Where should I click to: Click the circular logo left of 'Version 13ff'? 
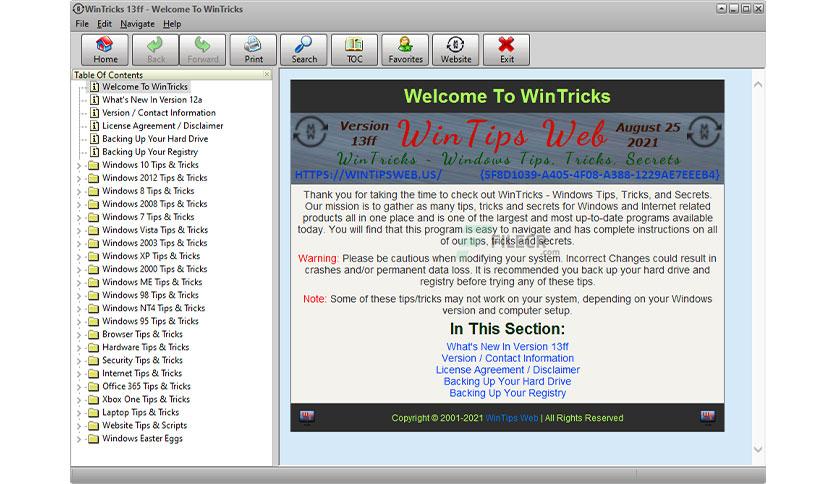point(310,131)
